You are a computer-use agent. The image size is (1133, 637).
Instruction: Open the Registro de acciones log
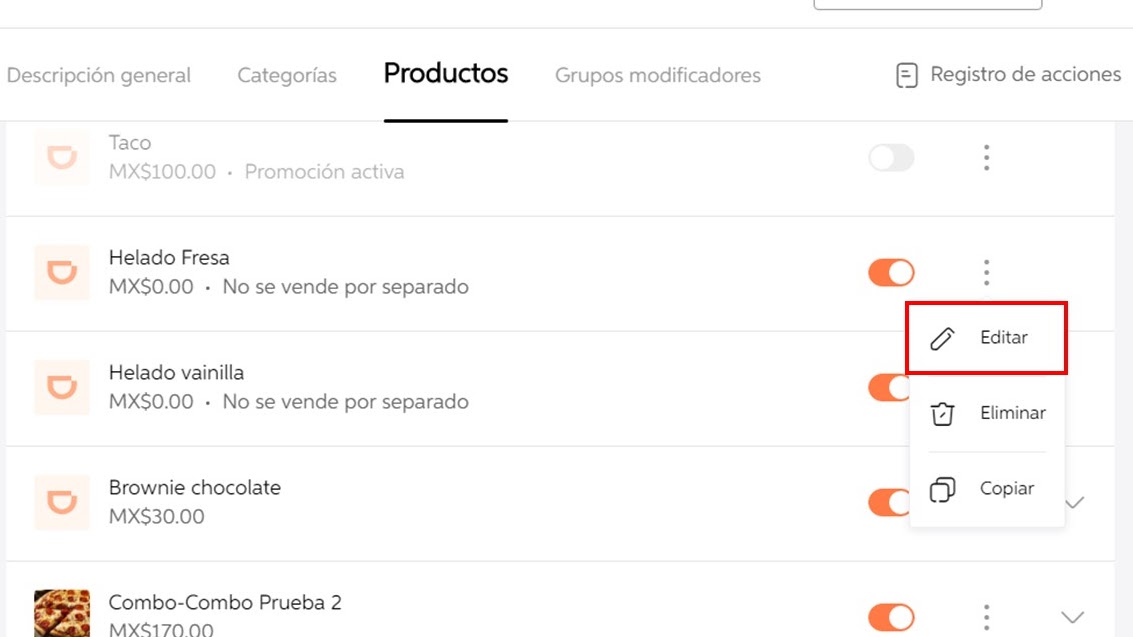tap(1005, 74)
